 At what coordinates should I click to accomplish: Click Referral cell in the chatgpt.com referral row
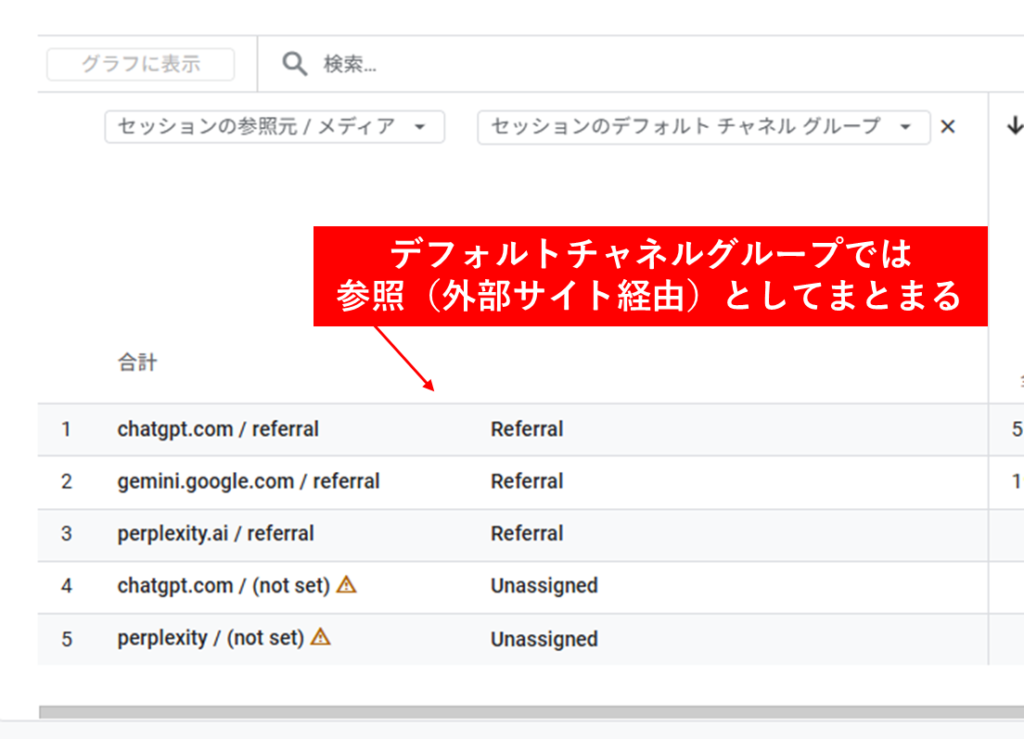tap(527, 429)
